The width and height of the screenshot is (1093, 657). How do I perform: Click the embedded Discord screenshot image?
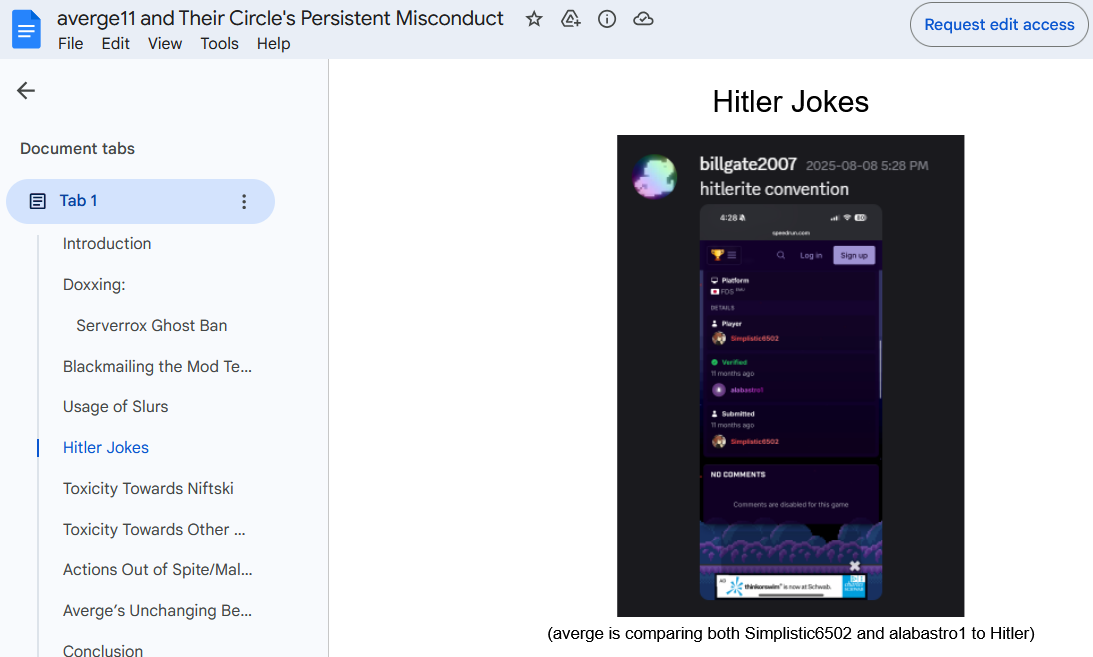click(790, 376)
